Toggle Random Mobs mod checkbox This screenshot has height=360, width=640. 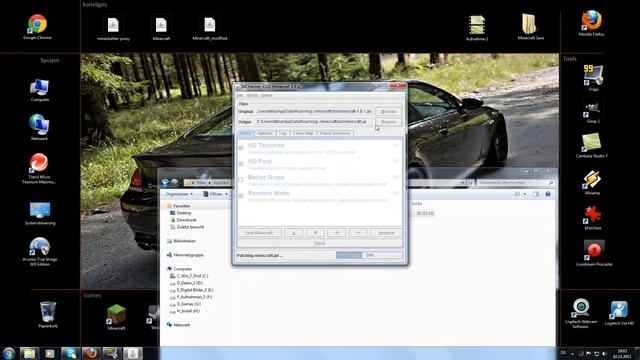tap(241, 196)
